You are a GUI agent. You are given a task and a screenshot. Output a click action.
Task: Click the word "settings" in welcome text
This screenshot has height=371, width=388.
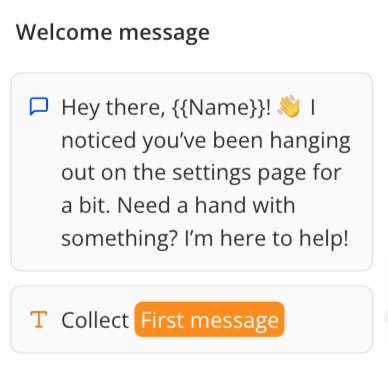click(211, 174)
